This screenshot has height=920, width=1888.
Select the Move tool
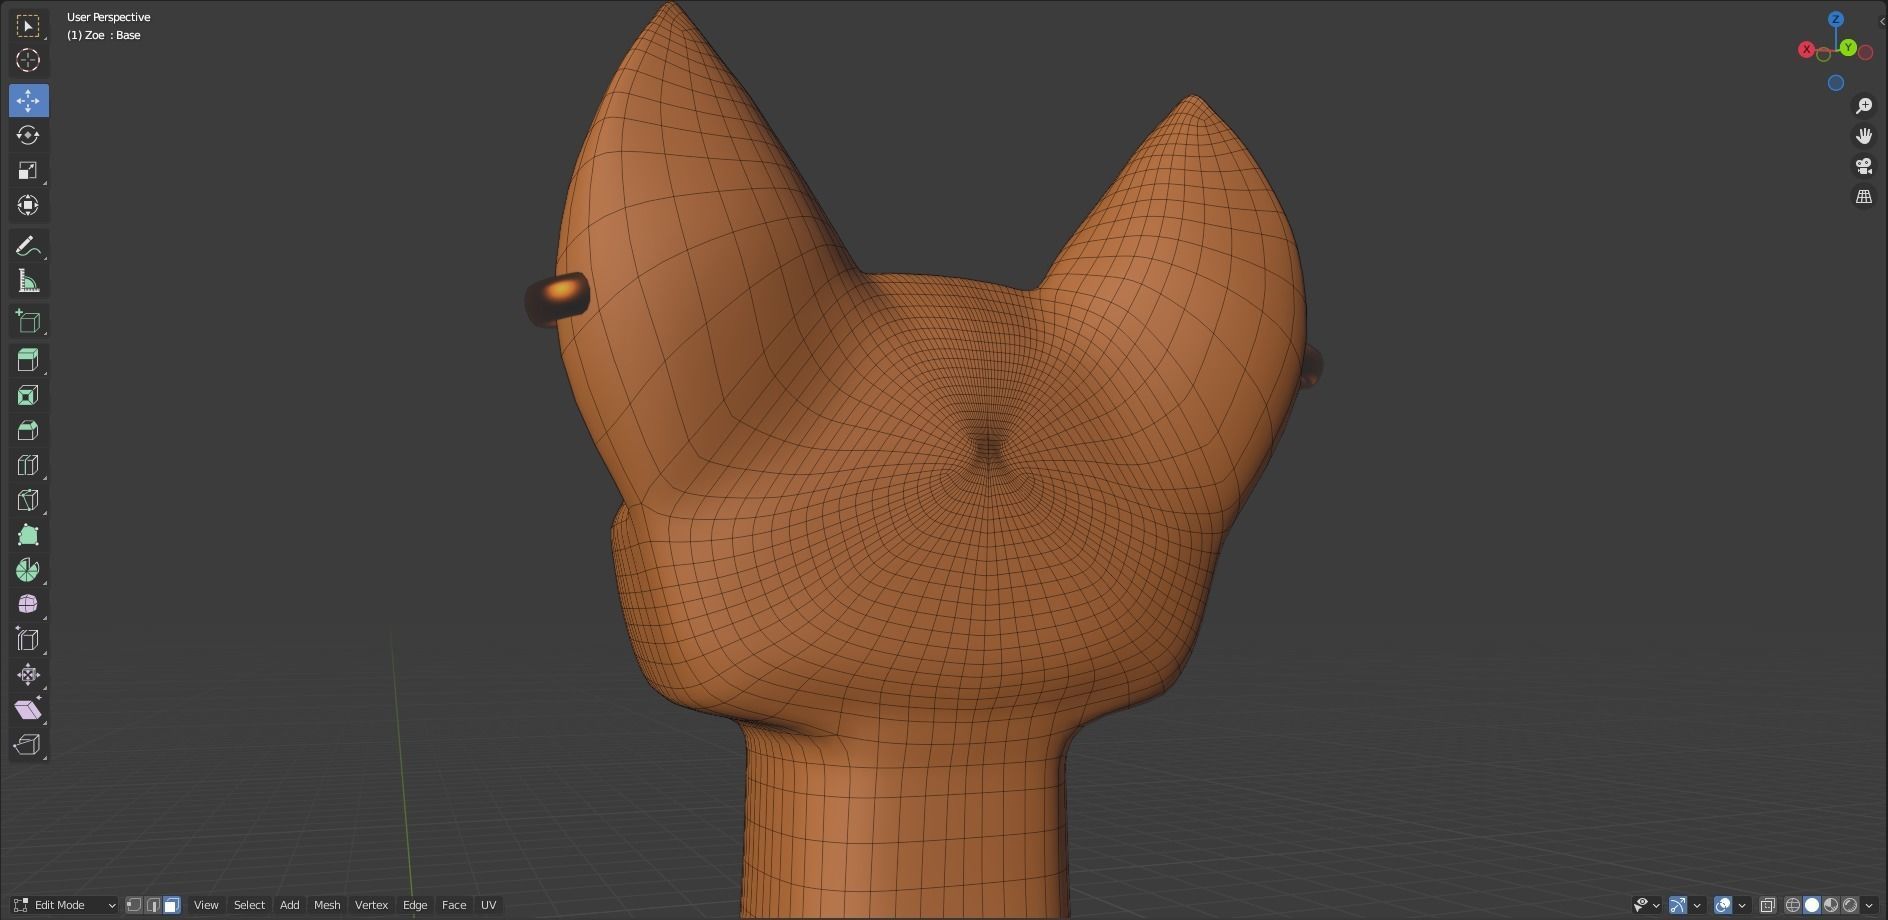(x=28, y=100)
